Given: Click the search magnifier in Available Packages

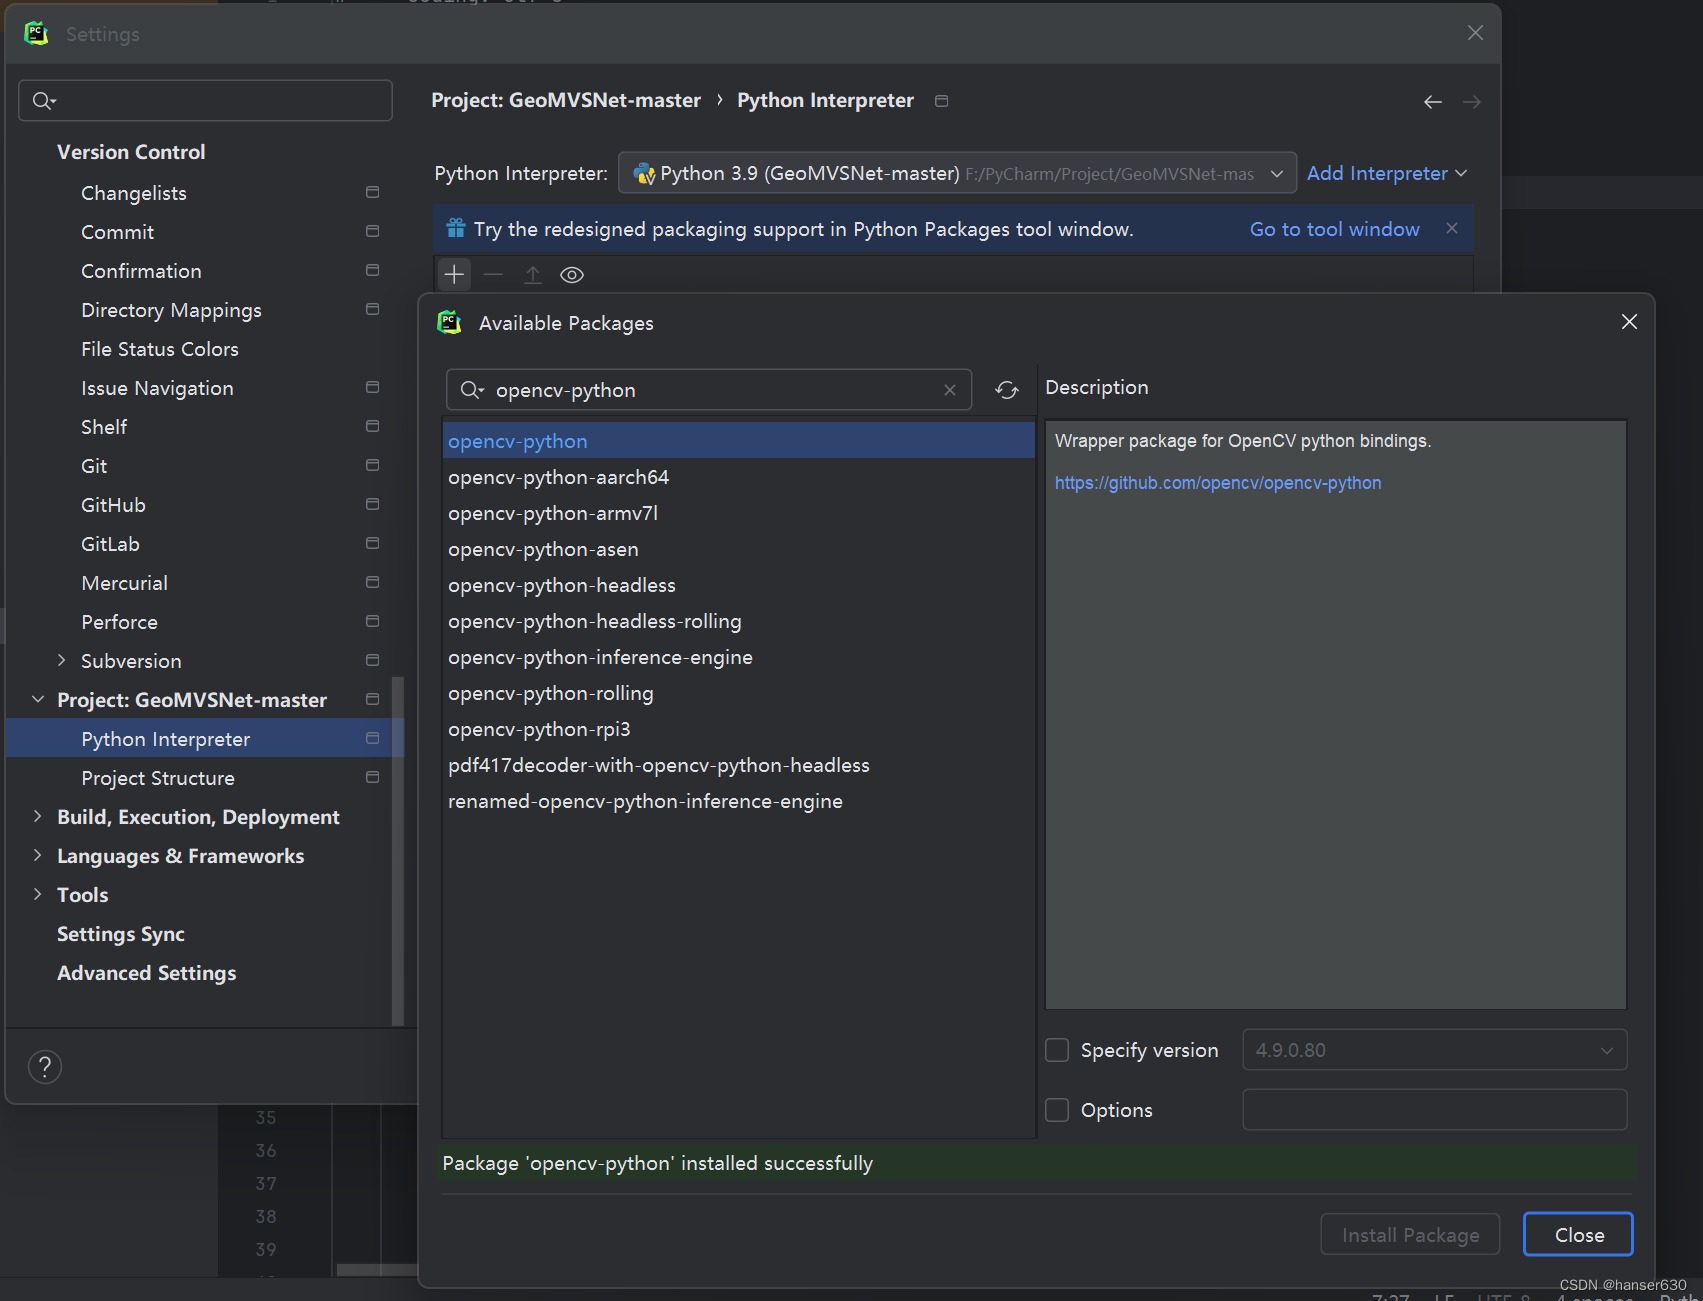Looking at the screenshot, I should tap(471, 390).
